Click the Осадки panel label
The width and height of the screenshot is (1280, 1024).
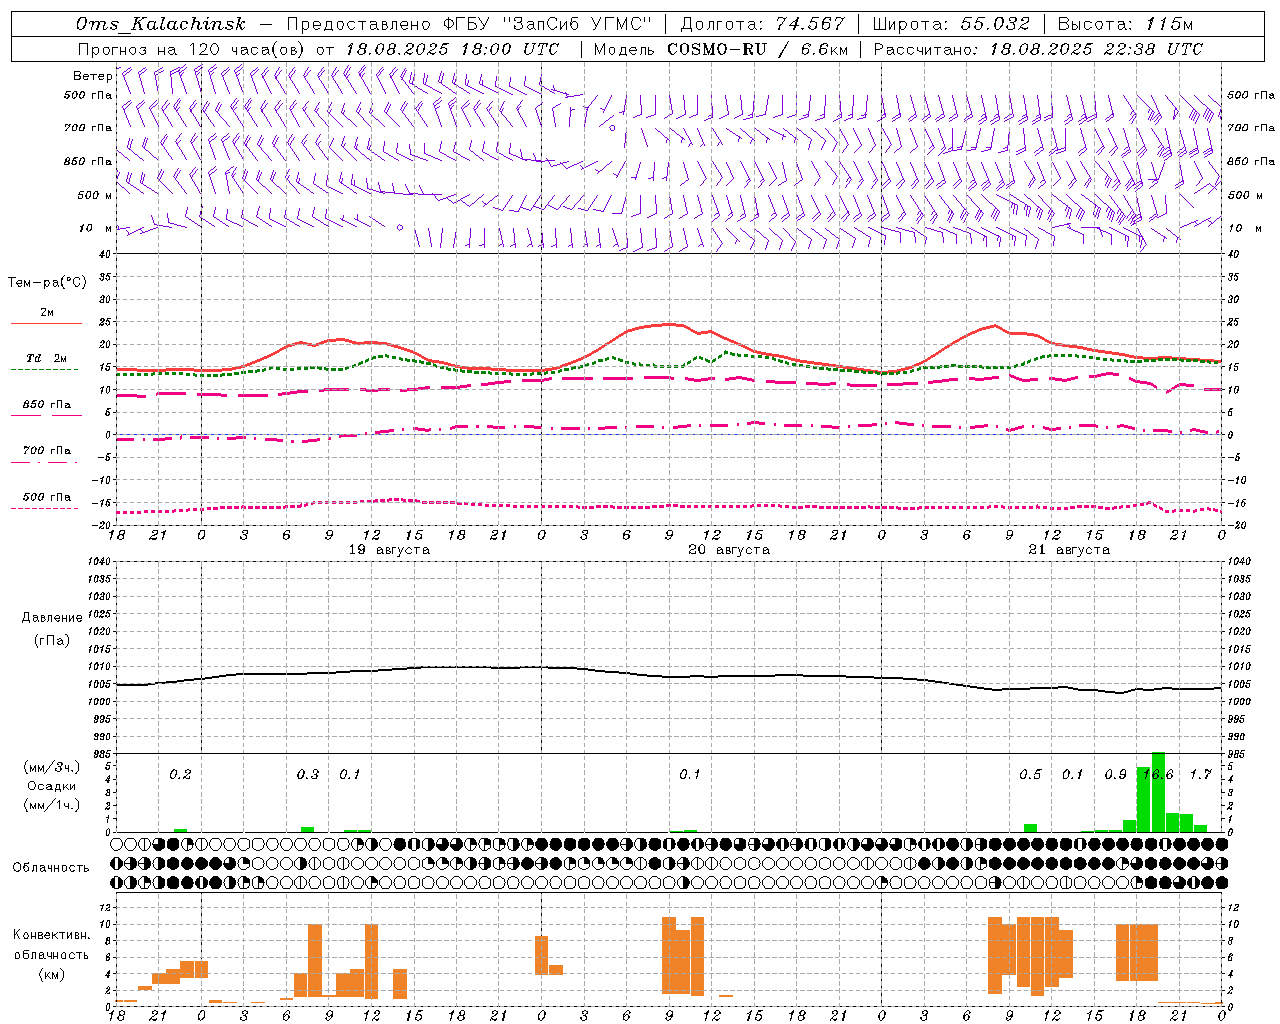click(51, 786)
